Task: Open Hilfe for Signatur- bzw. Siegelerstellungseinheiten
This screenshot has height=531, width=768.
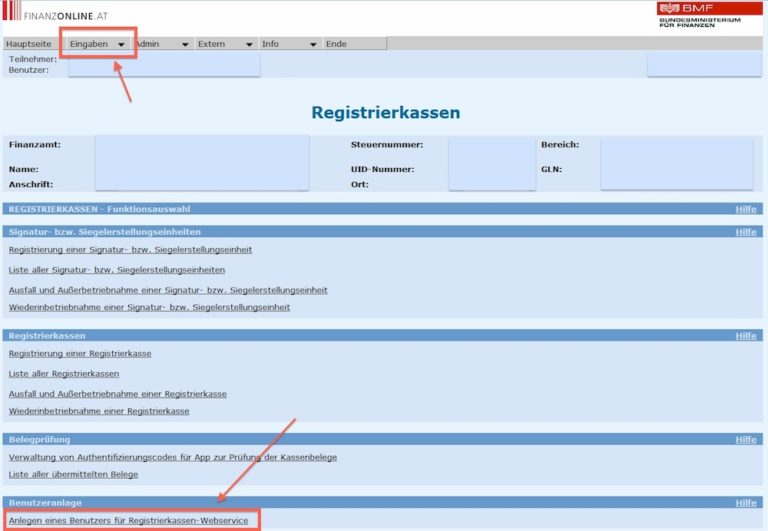Action: click(746, 232)
